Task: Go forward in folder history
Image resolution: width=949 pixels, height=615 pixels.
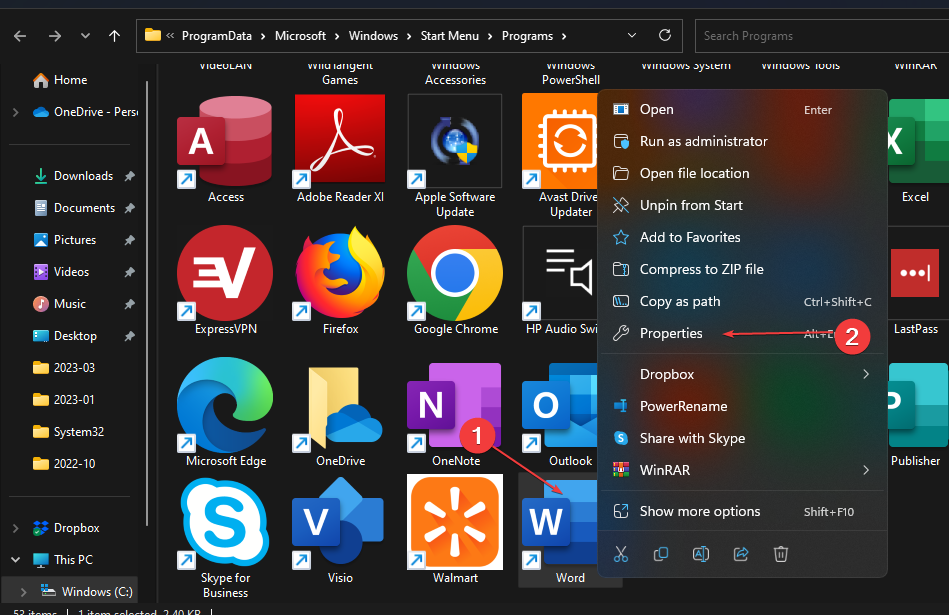Action: pos(55,36)
